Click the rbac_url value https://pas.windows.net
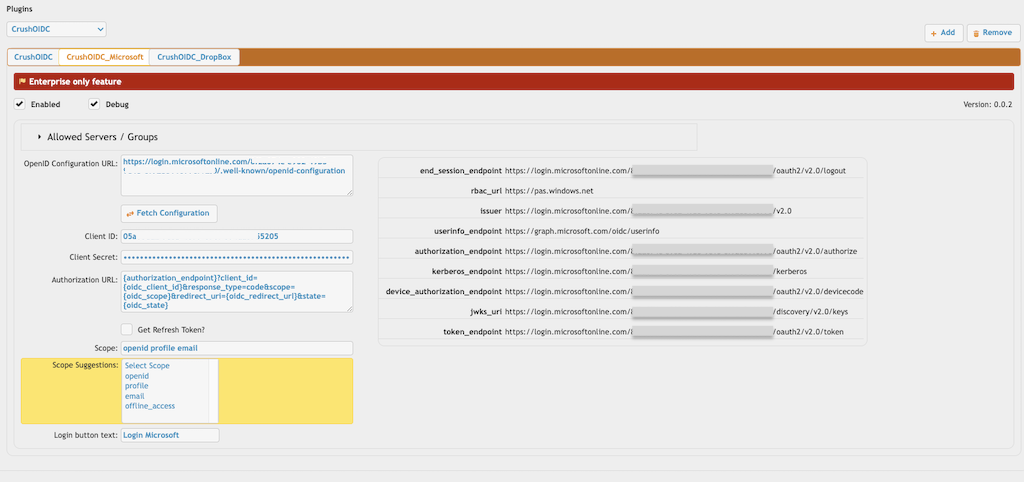The width and height of the screenshot is (1024, 482). pos(549,191)
